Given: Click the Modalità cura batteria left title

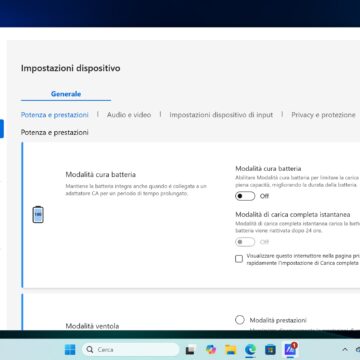Looking at the screenshot, I should click(x=101, y=174).
